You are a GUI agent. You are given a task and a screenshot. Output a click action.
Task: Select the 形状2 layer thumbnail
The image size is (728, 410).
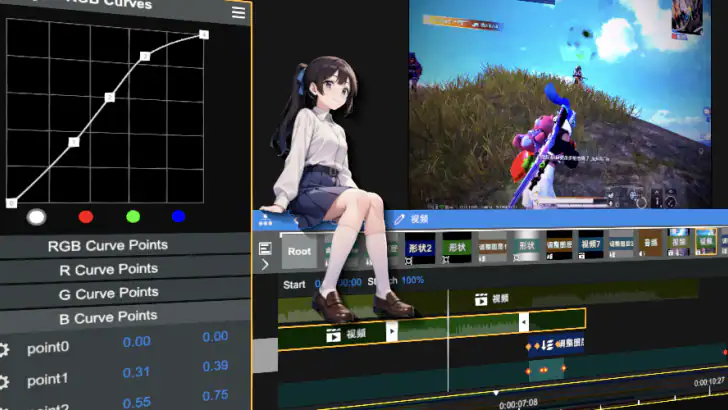coord(420,248)
